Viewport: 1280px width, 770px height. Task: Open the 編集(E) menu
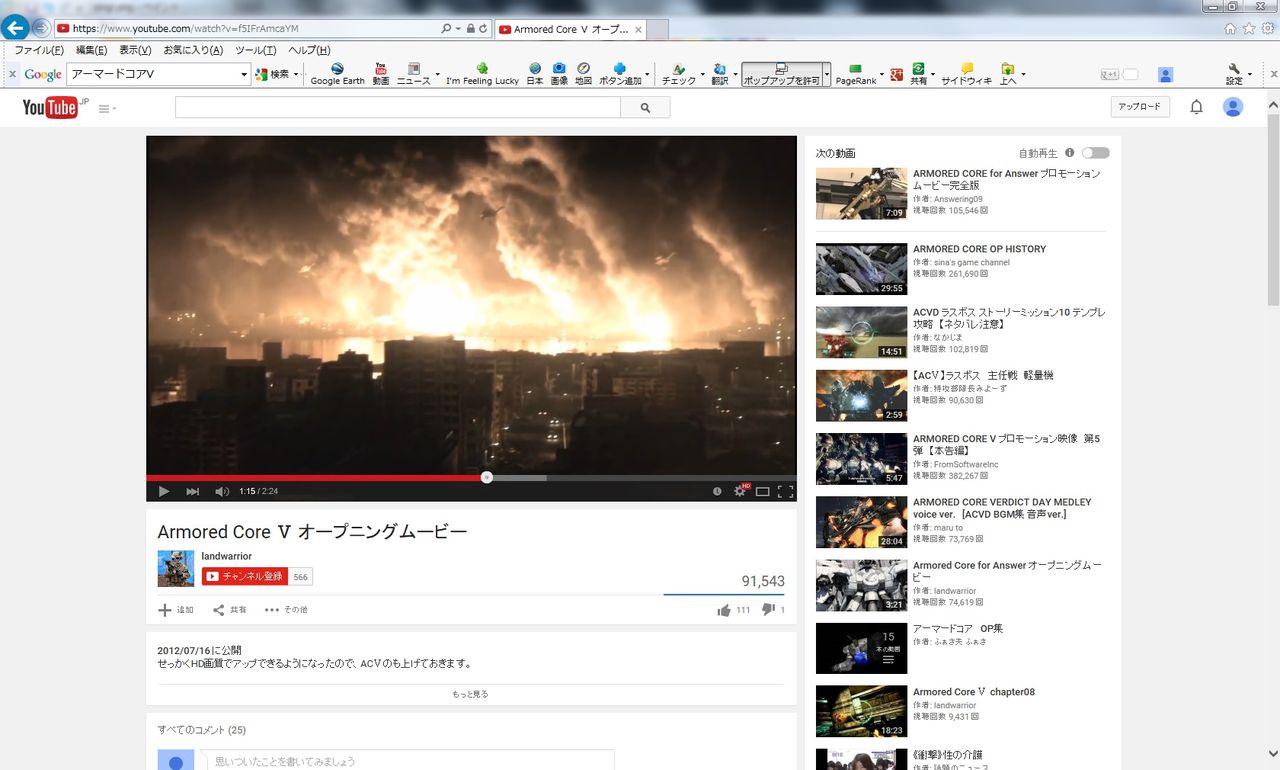click(92, 50)
